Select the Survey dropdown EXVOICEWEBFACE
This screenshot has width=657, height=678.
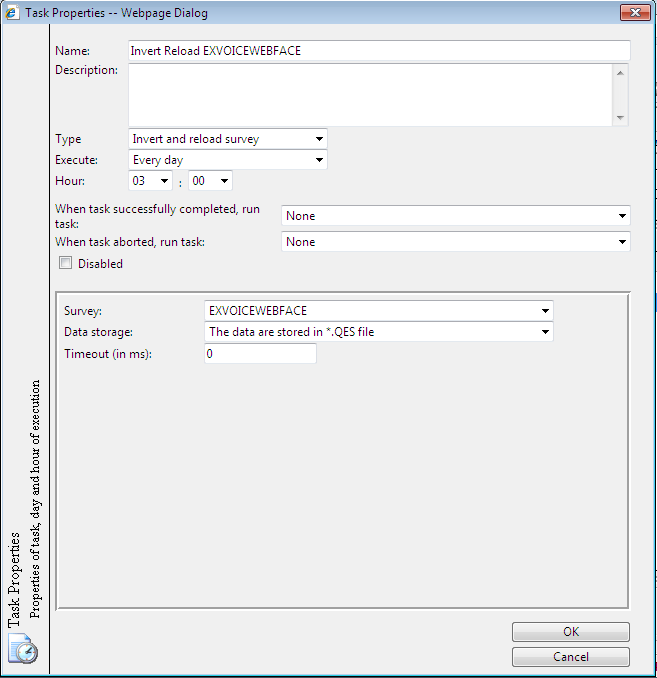pyautogui.click(x=378, y=311)
